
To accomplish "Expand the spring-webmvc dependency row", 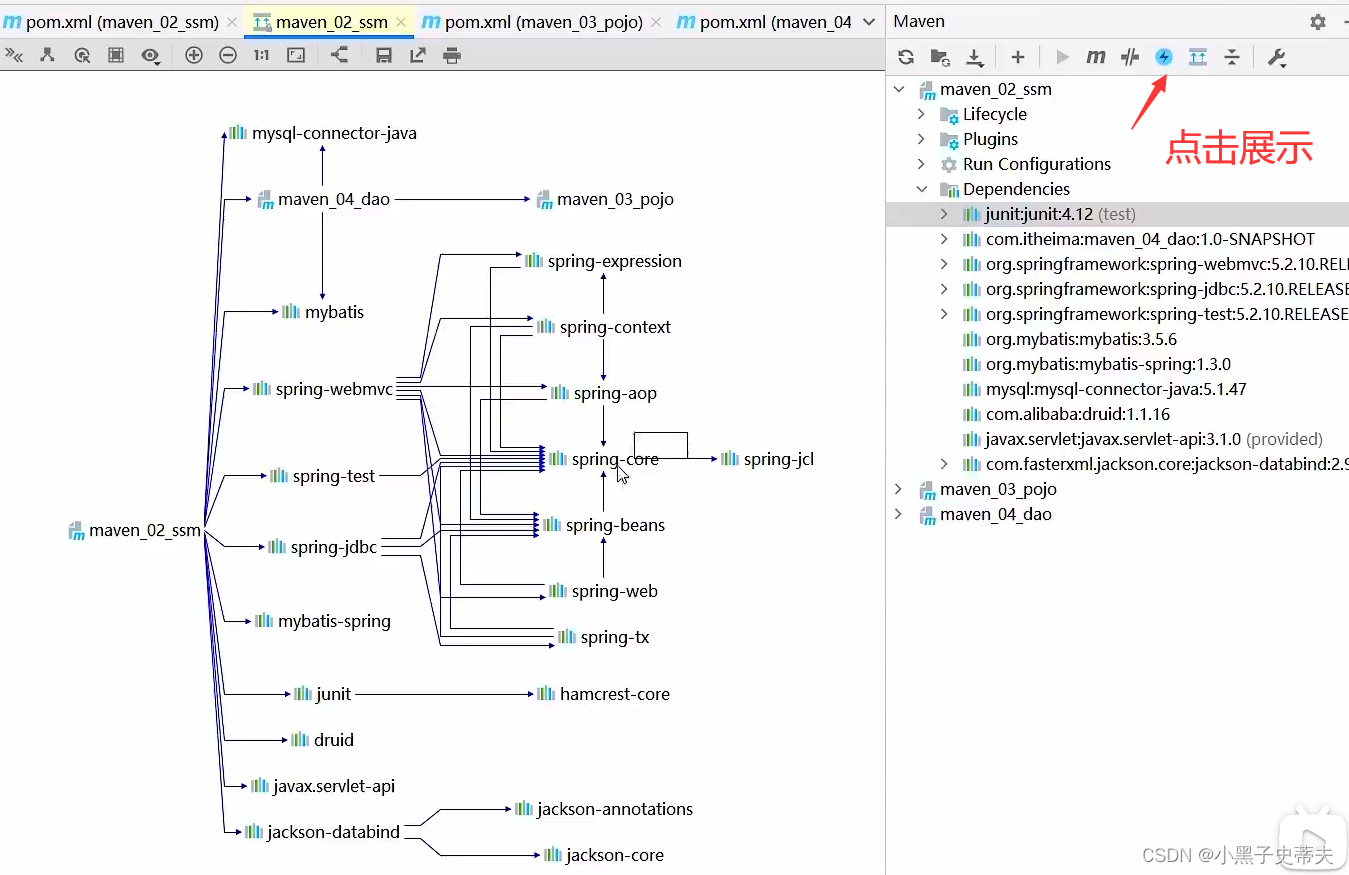I will click(x=944, y=264).
